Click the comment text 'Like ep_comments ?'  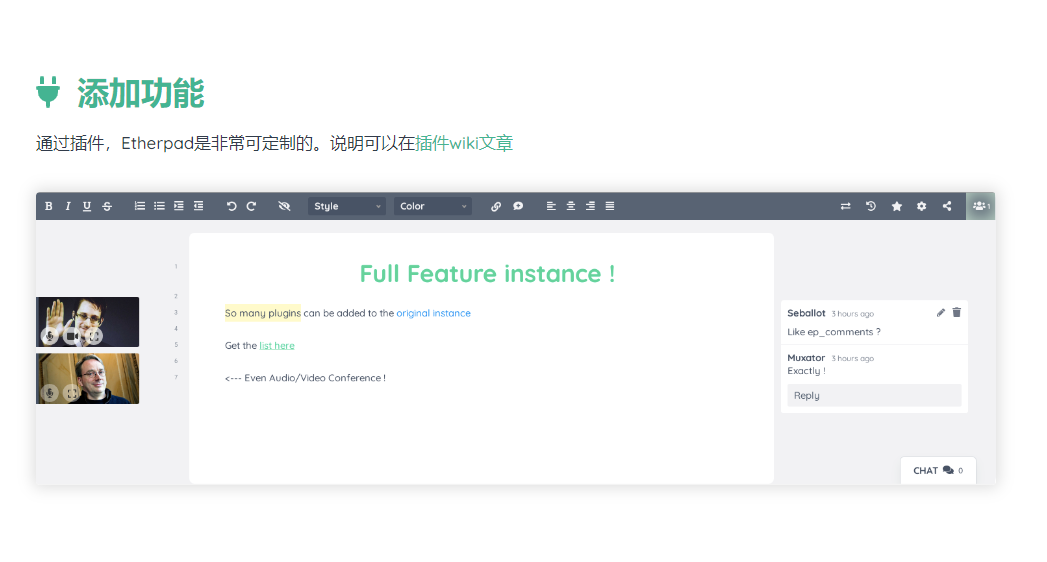tap(833, 332)
